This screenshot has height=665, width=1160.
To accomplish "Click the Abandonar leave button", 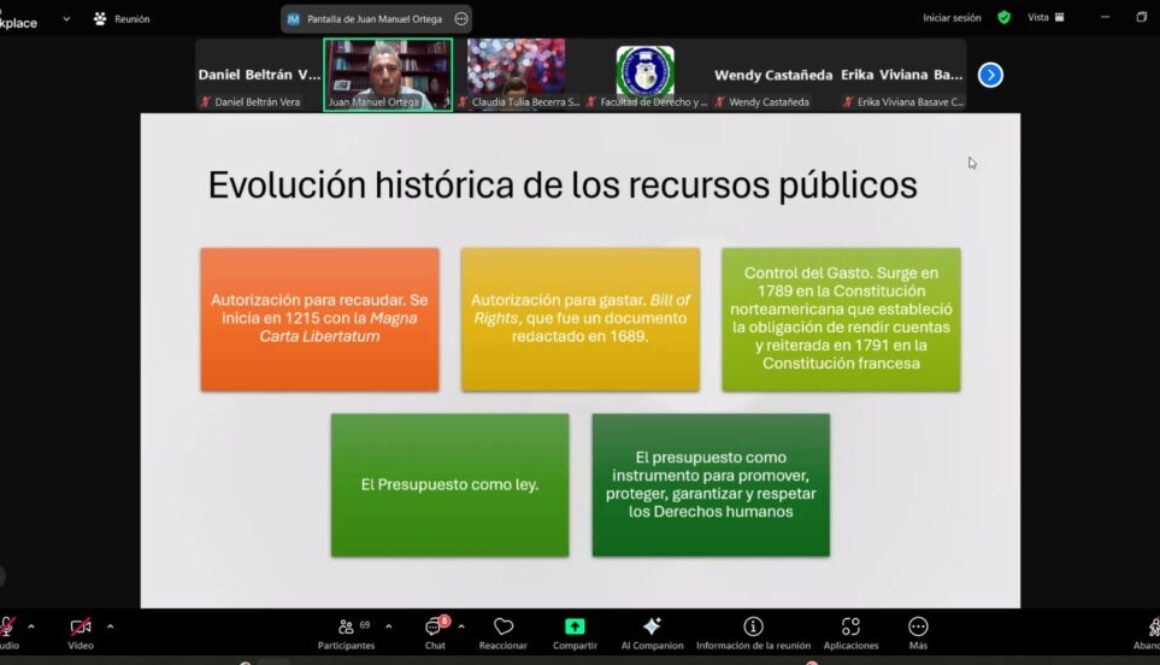I will click(1149, 633).
